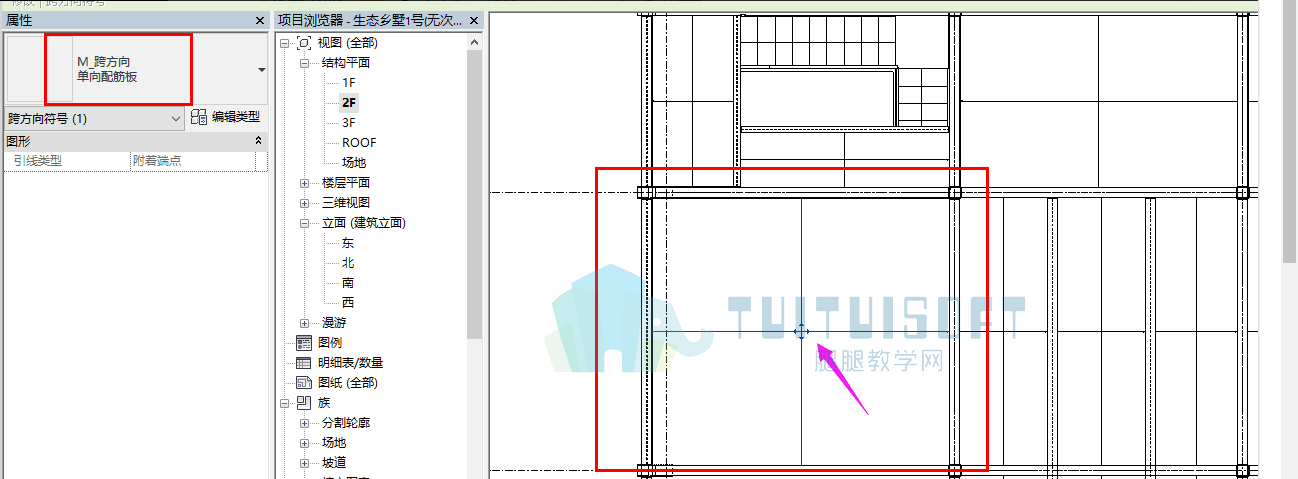
Task: Select the span direction symbol in drawing
Action: pyautogui.click(x=801, y=331)
